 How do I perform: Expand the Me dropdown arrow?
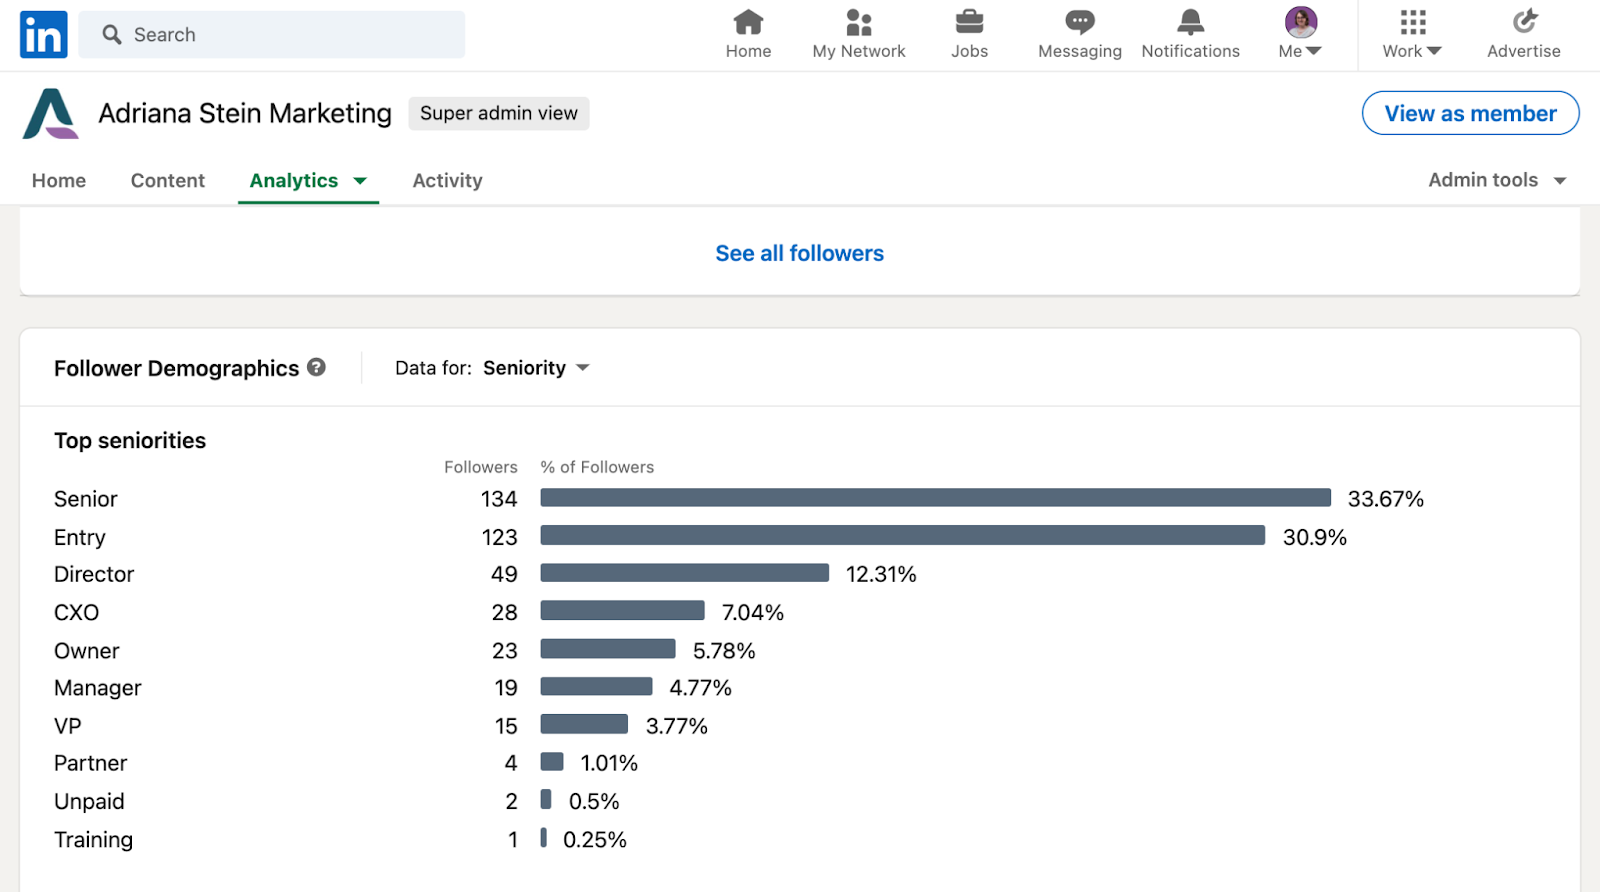click(1314, 51)
